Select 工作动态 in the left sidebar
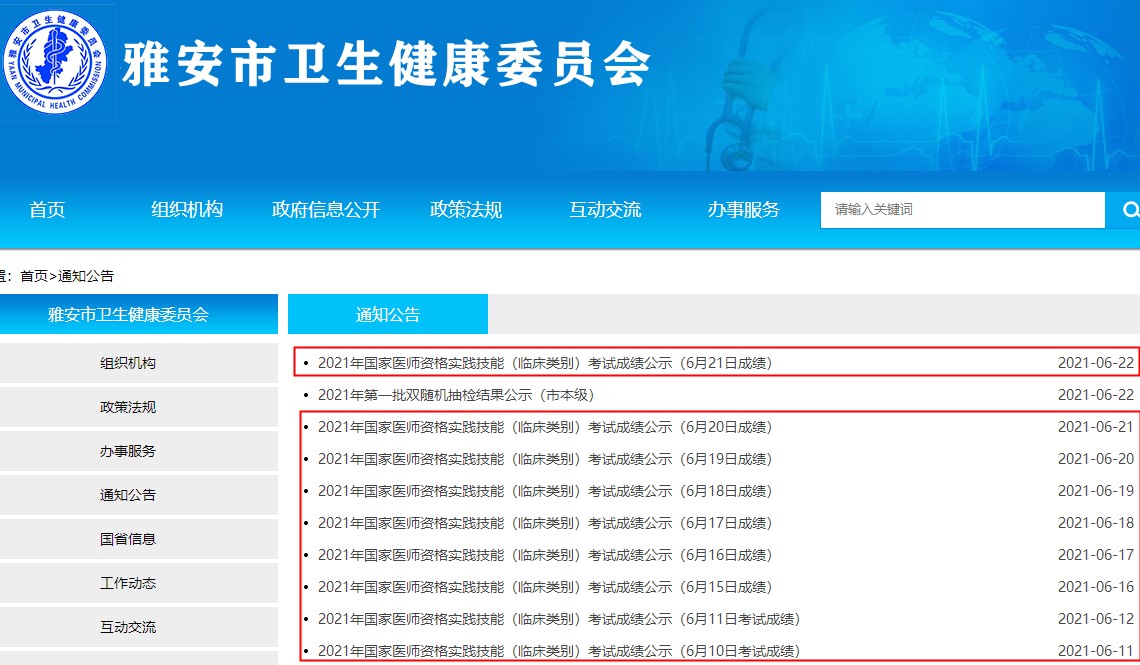The height and width of the screenshot is (665, 1140). (x=128, y=583)
